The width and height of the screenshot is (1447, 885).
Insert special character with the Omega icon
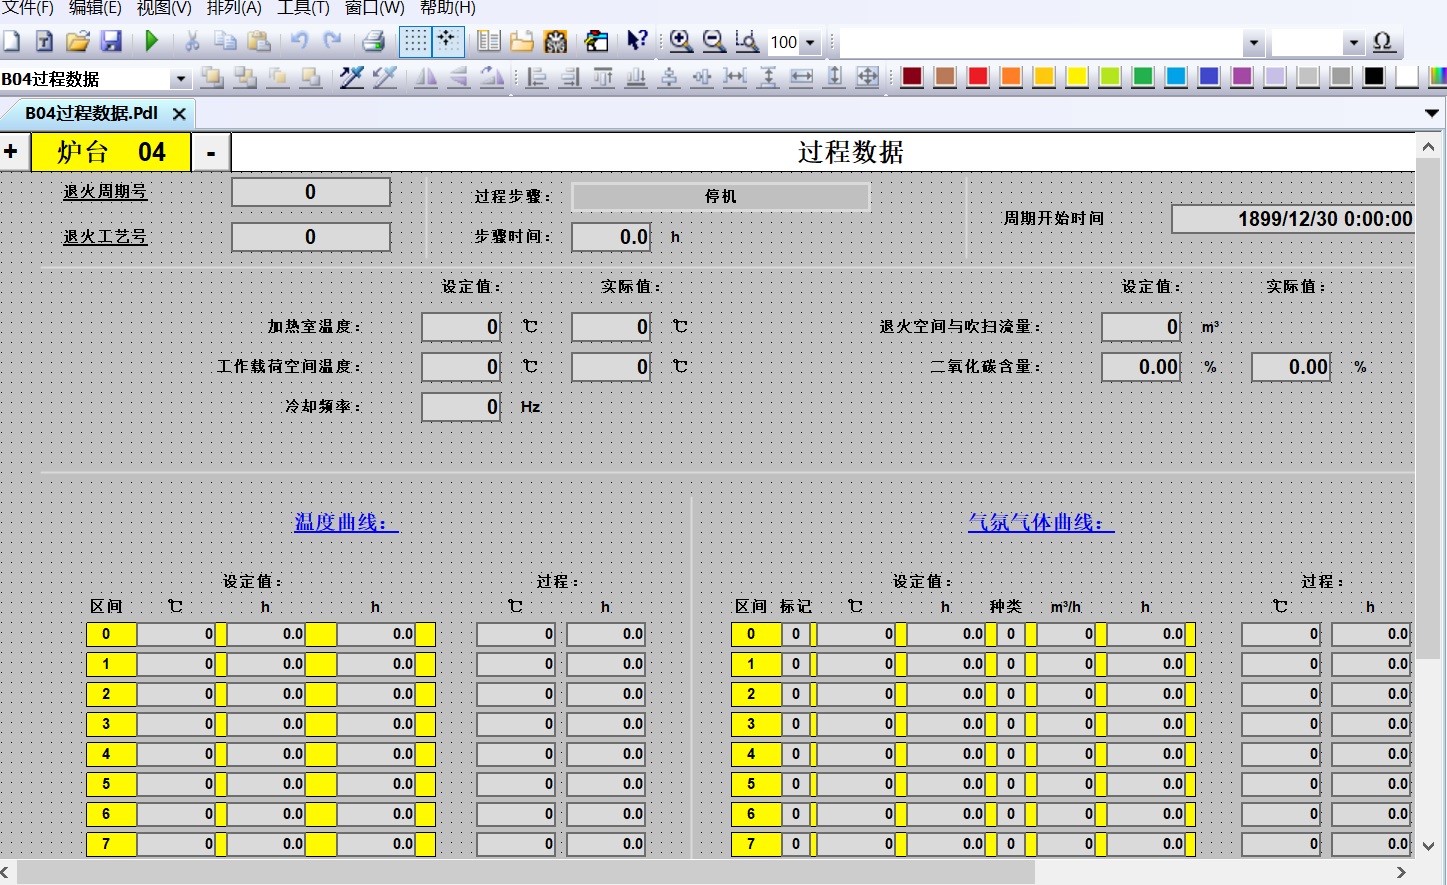tap(1383, 42)
